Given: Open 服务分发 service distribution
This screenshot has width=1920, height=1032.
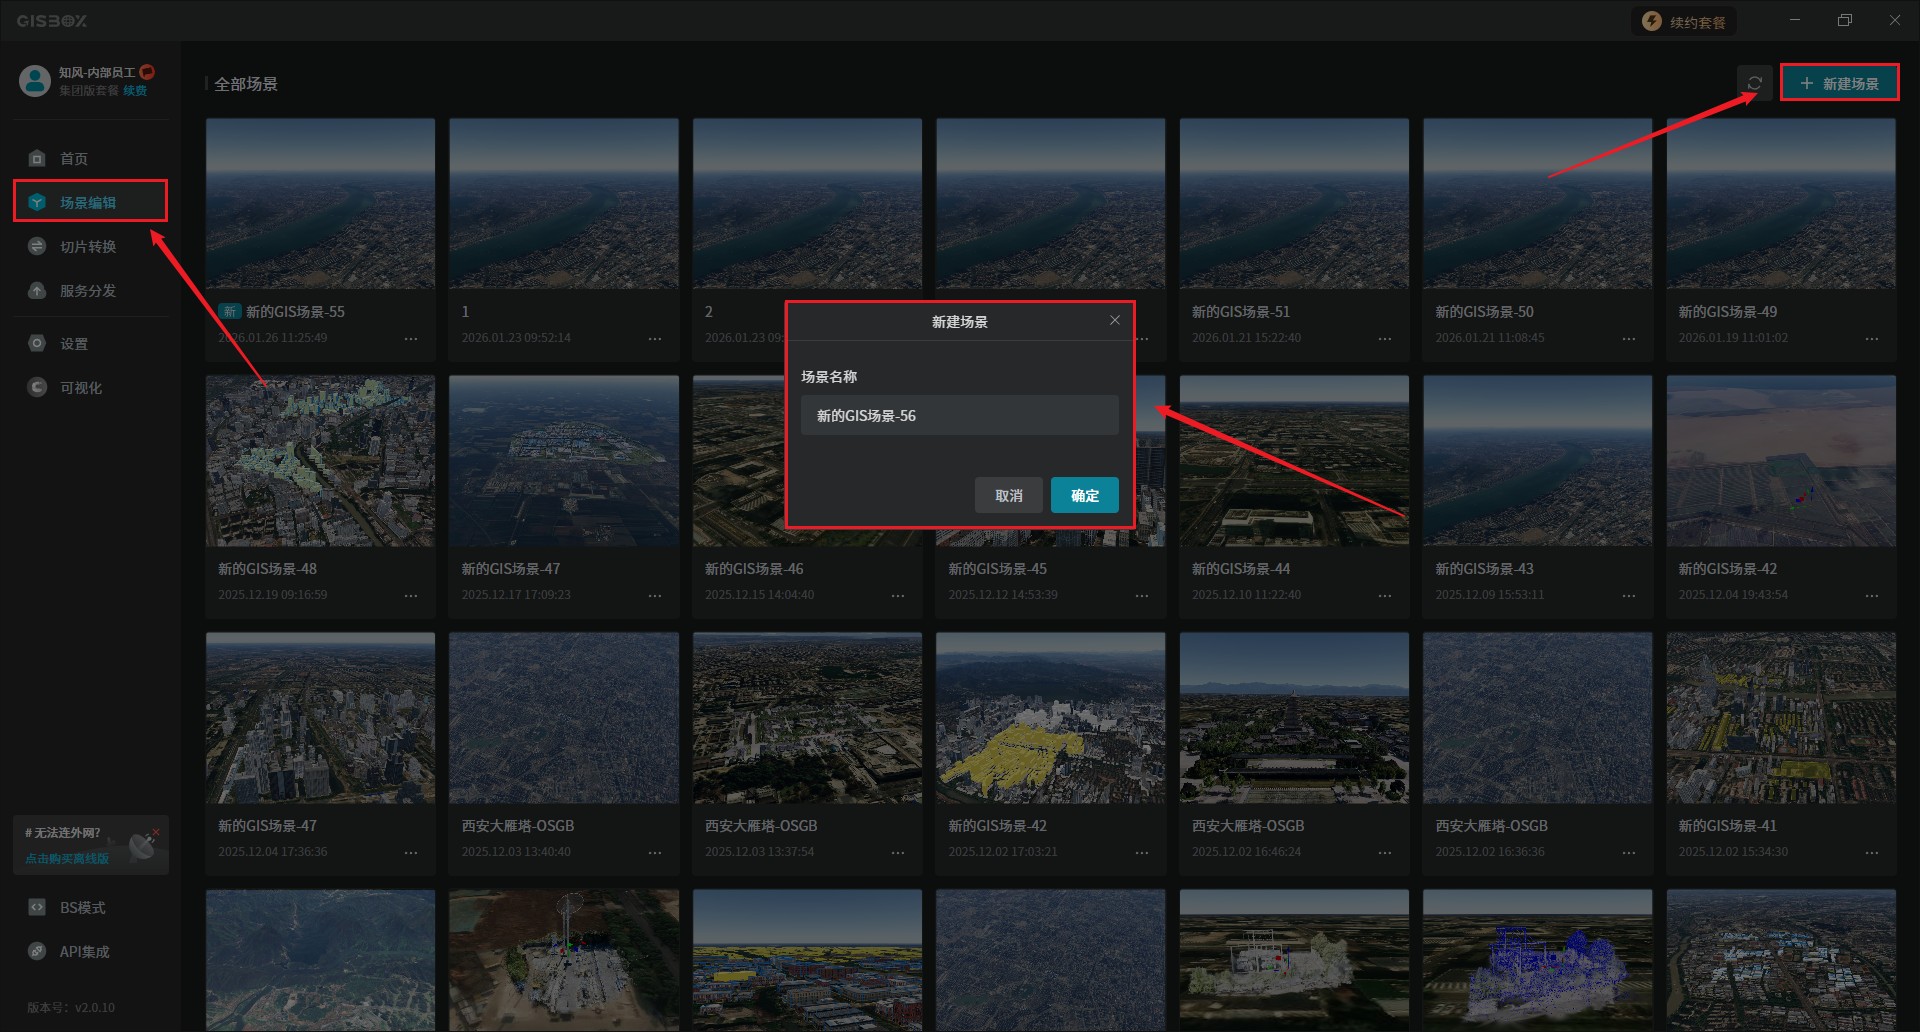Looking at the screenshot, I should point(87,291).
